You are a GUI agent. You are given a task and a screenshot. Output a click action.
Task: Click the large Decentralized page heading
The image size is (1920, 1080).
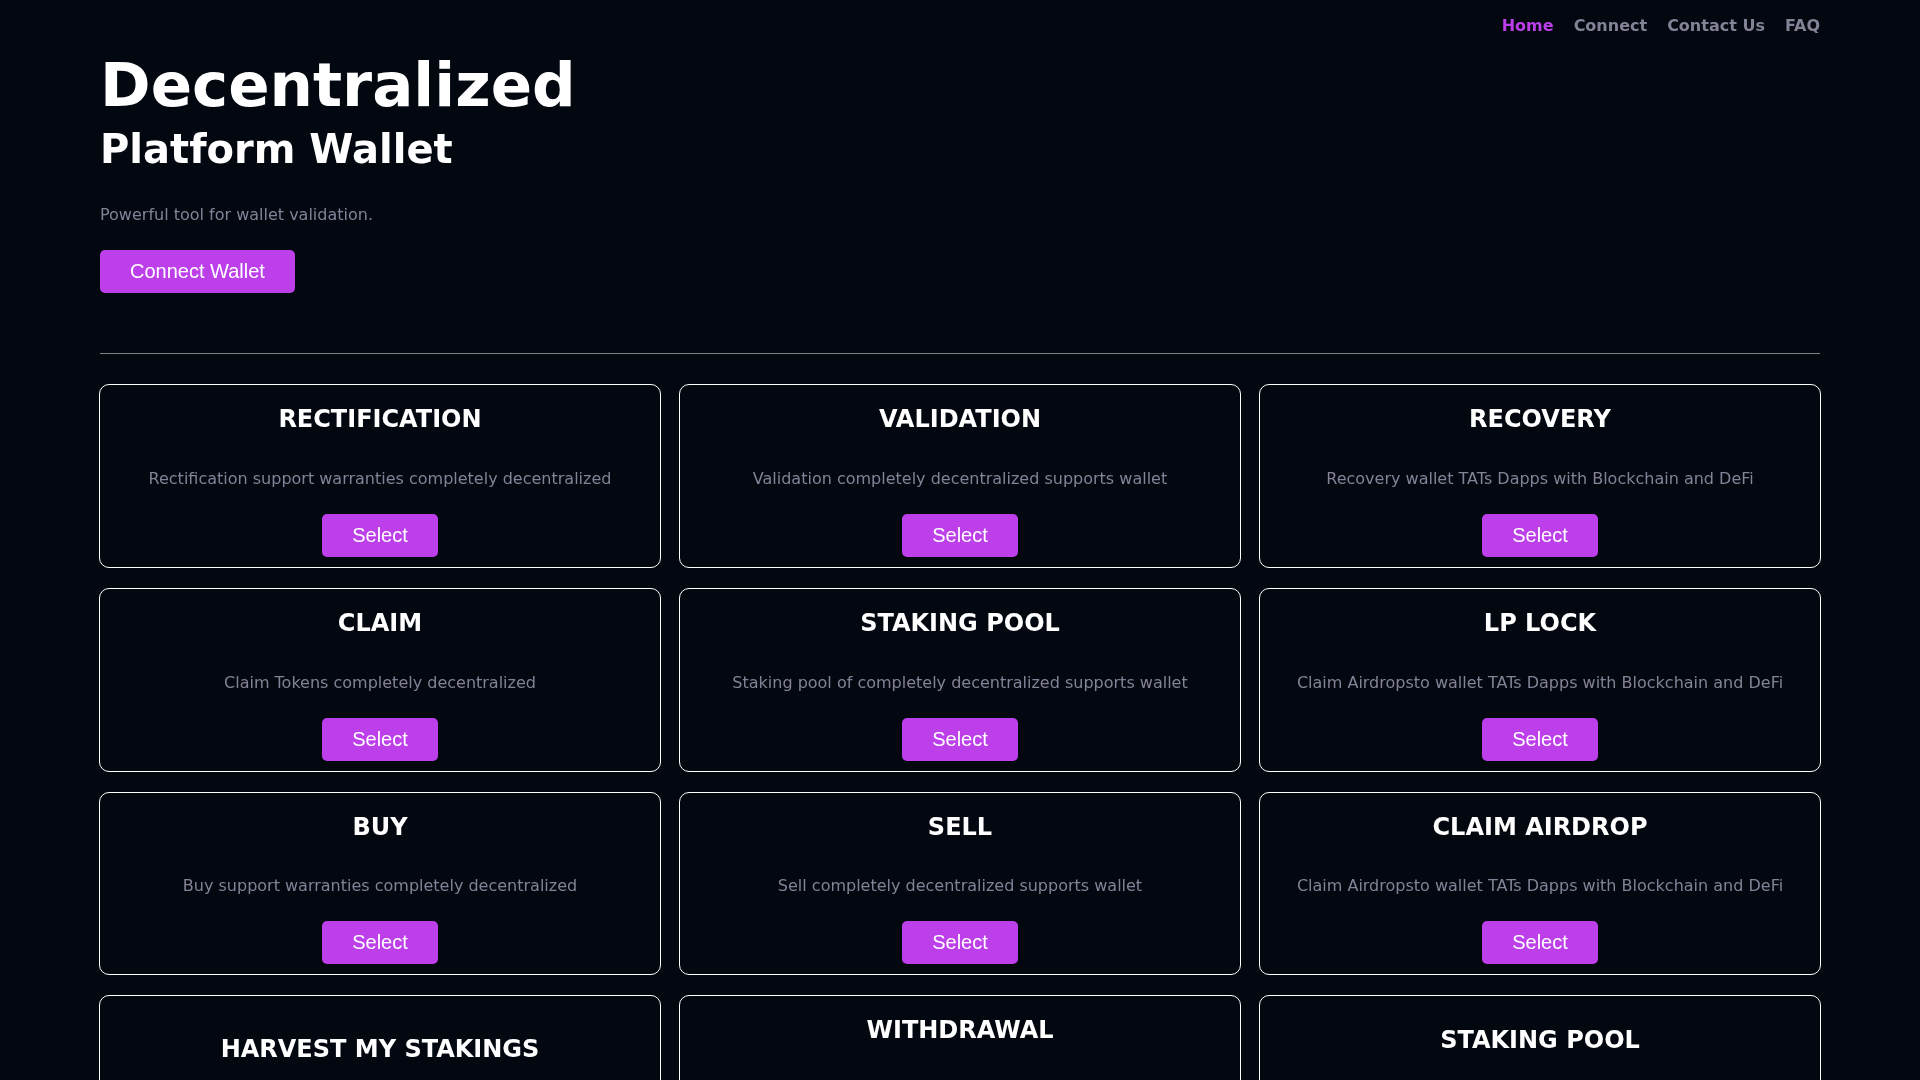click(x=337, y=86)
